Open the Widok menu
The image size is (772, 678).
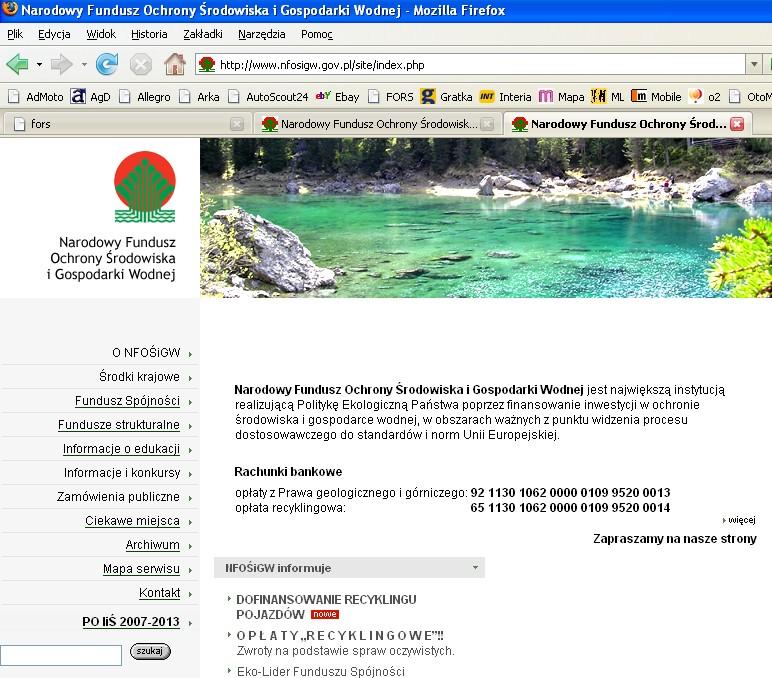pos(101,34)
